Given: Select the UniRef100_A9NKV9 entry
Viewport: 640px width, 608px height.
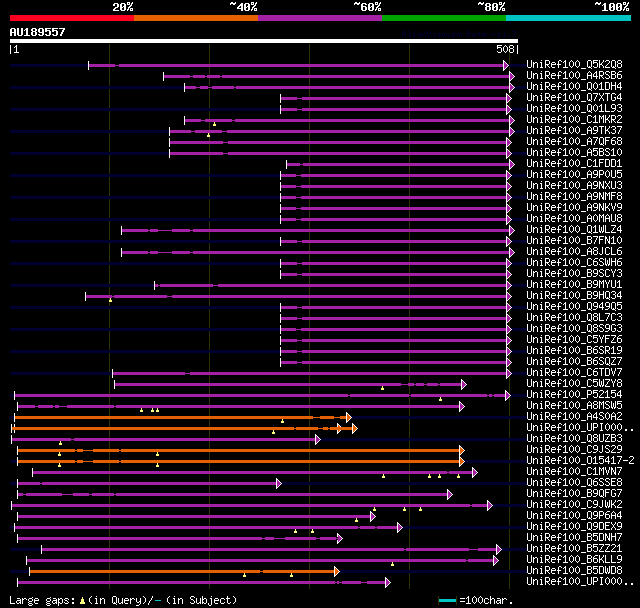Looking at the screenshot, I should (574, 208).
